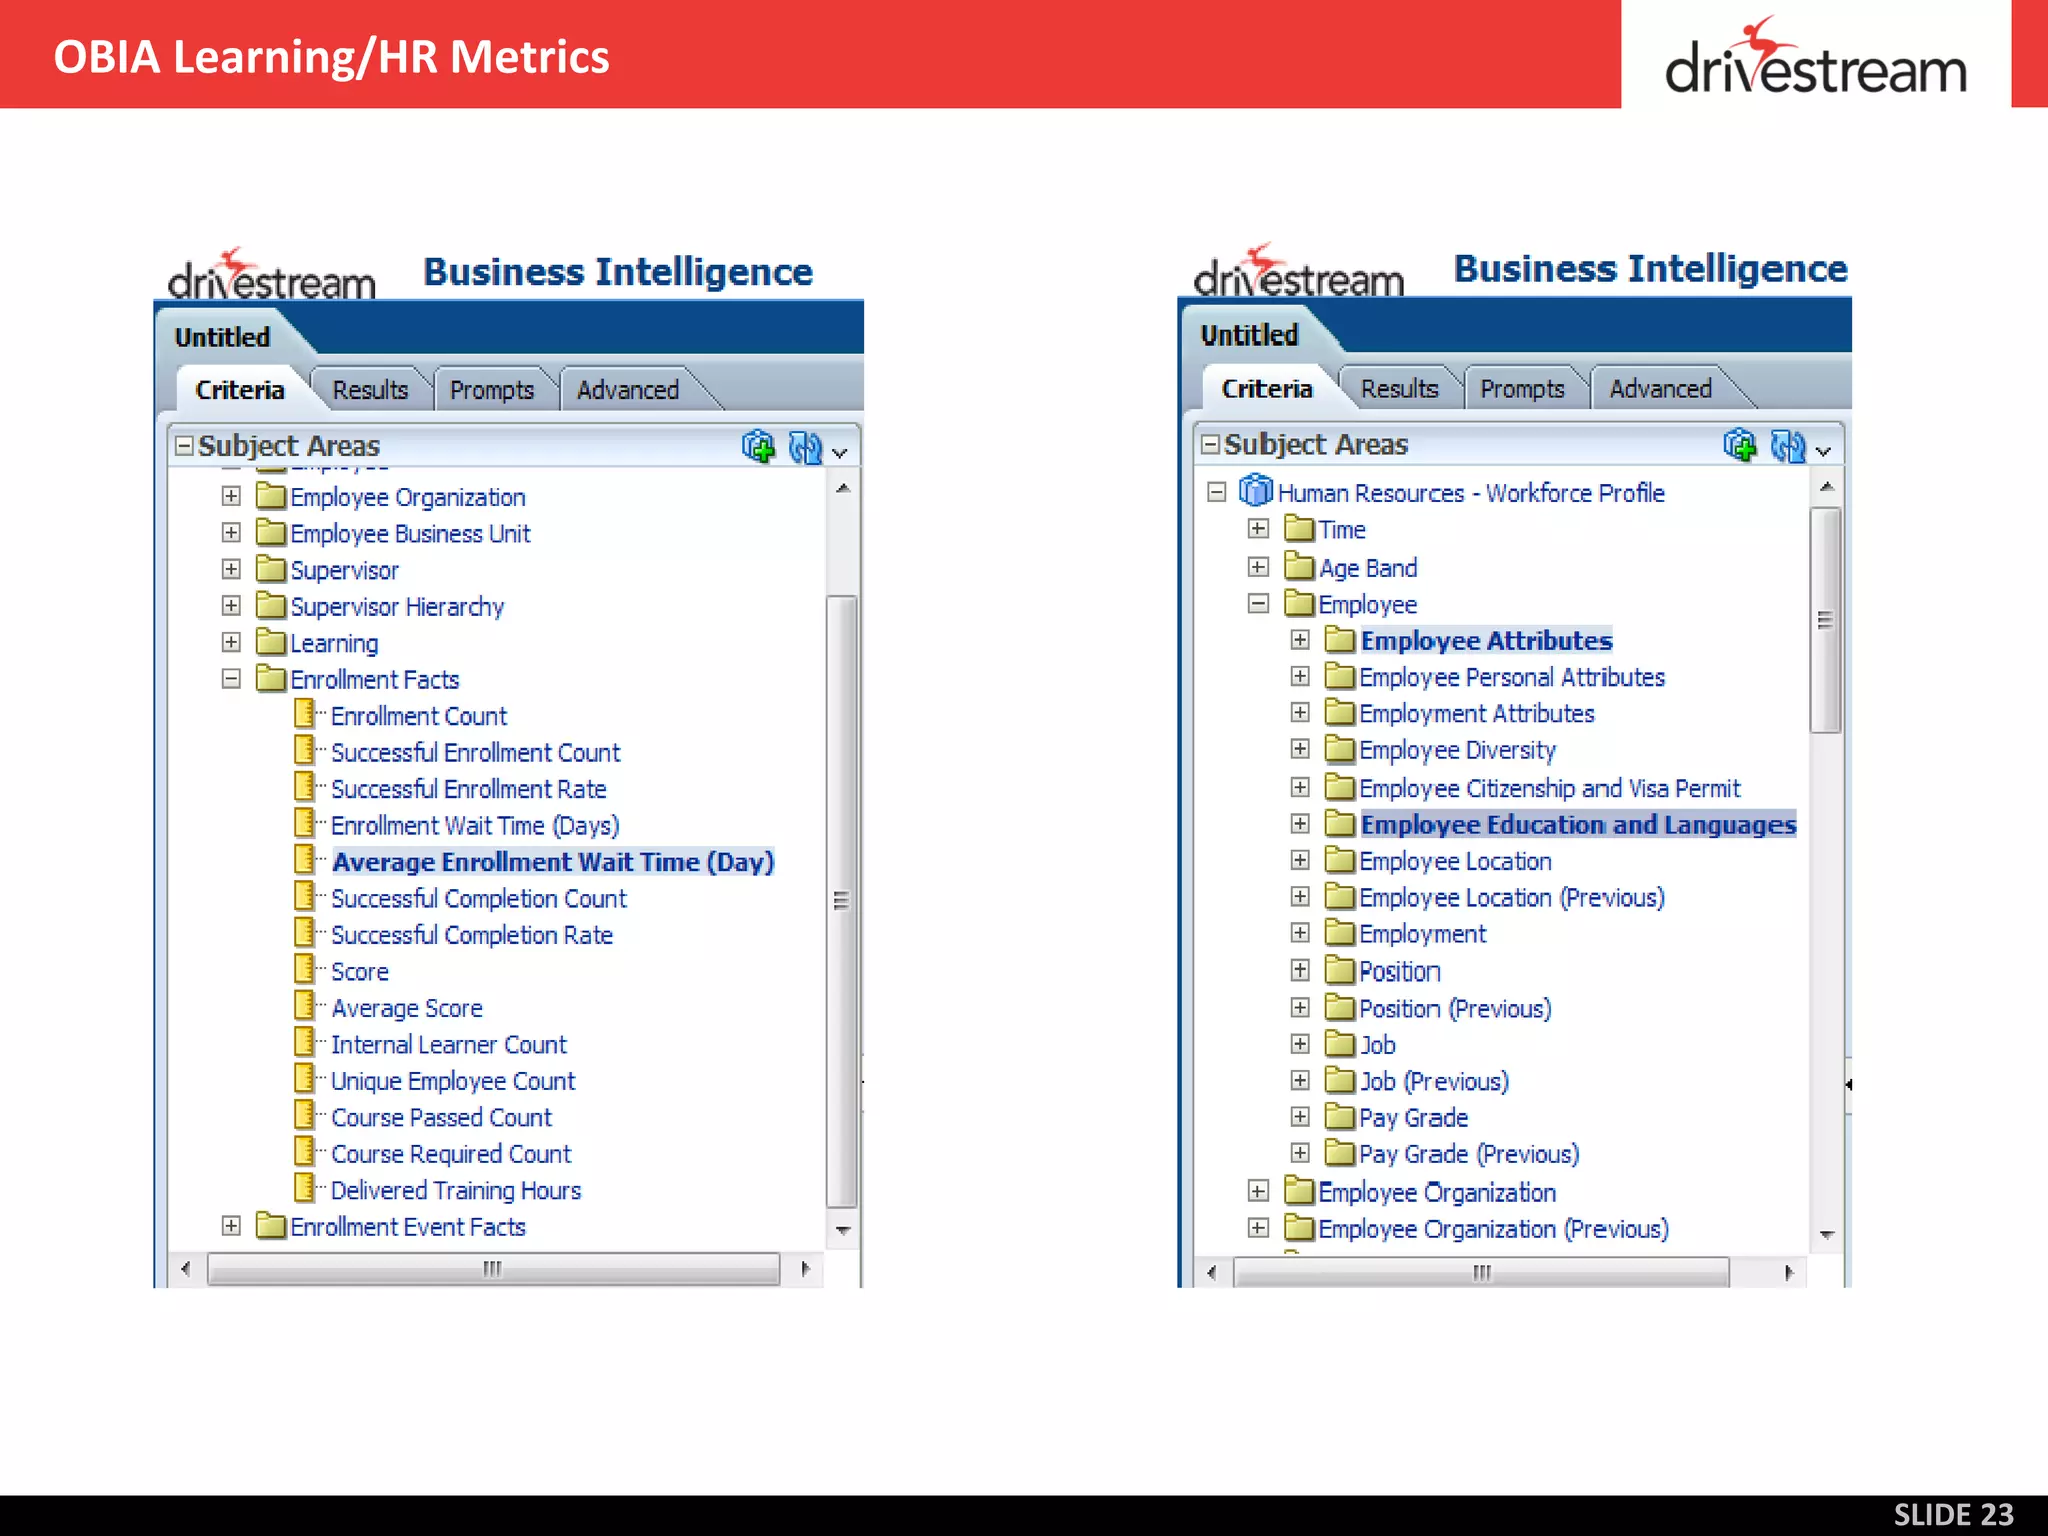Click the Position folder icon
The image size is (2048, 1536).
point(1340,969)
